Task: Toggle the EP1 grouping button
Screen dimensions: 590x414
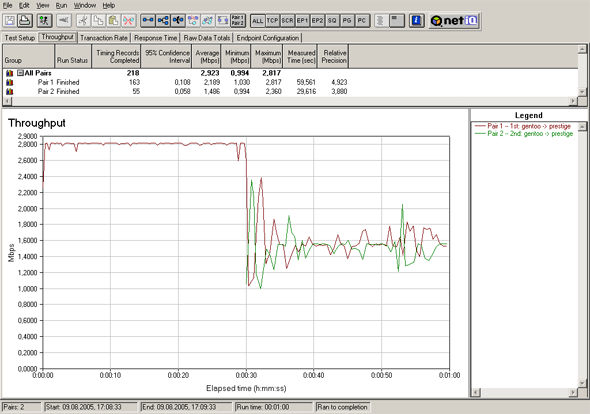Action: [302, 21]
